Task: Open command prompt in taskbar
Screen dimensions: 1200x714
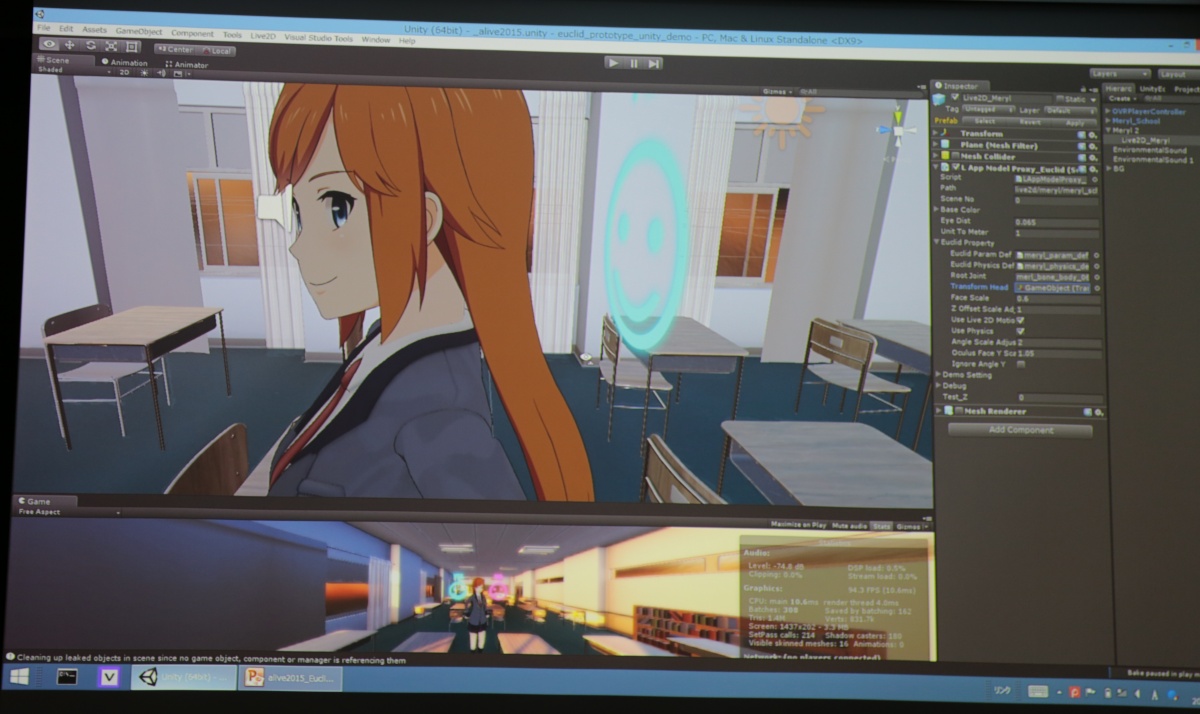Action: tap(66, 676)
